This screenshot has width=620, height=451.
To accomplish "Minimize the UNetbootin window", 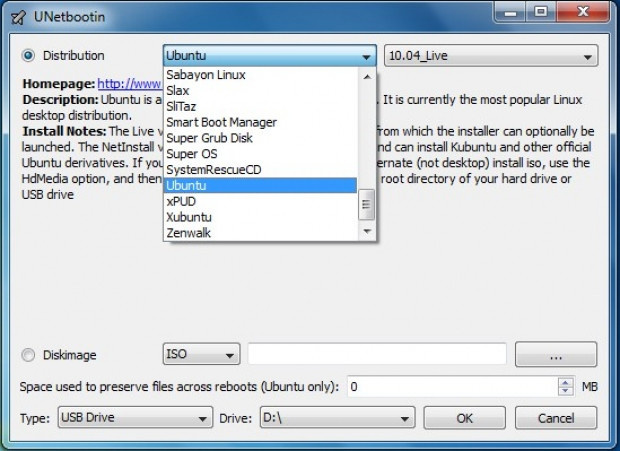I will point(510,12).
